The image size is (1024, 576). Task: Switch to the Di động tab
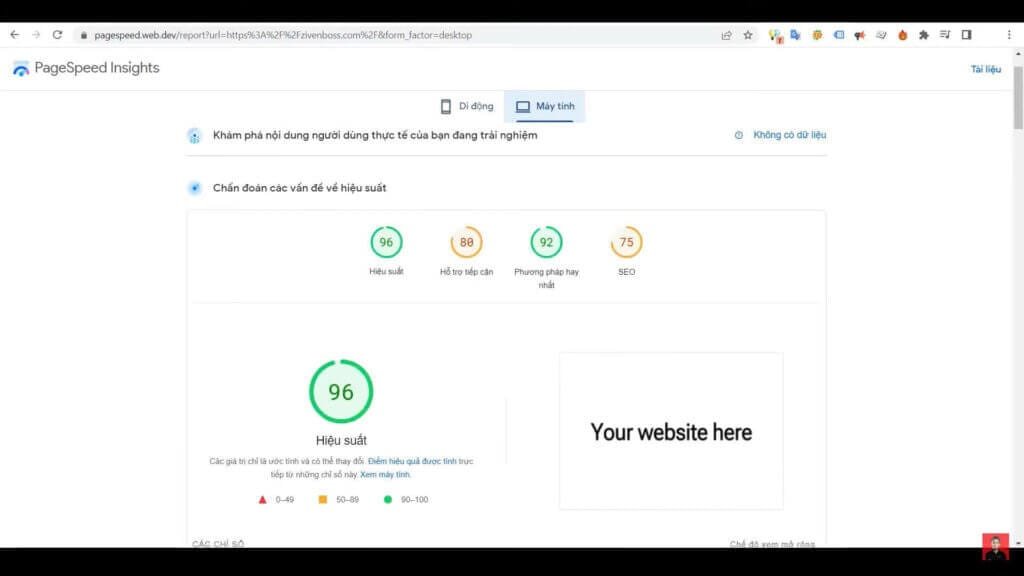point(467,106)
